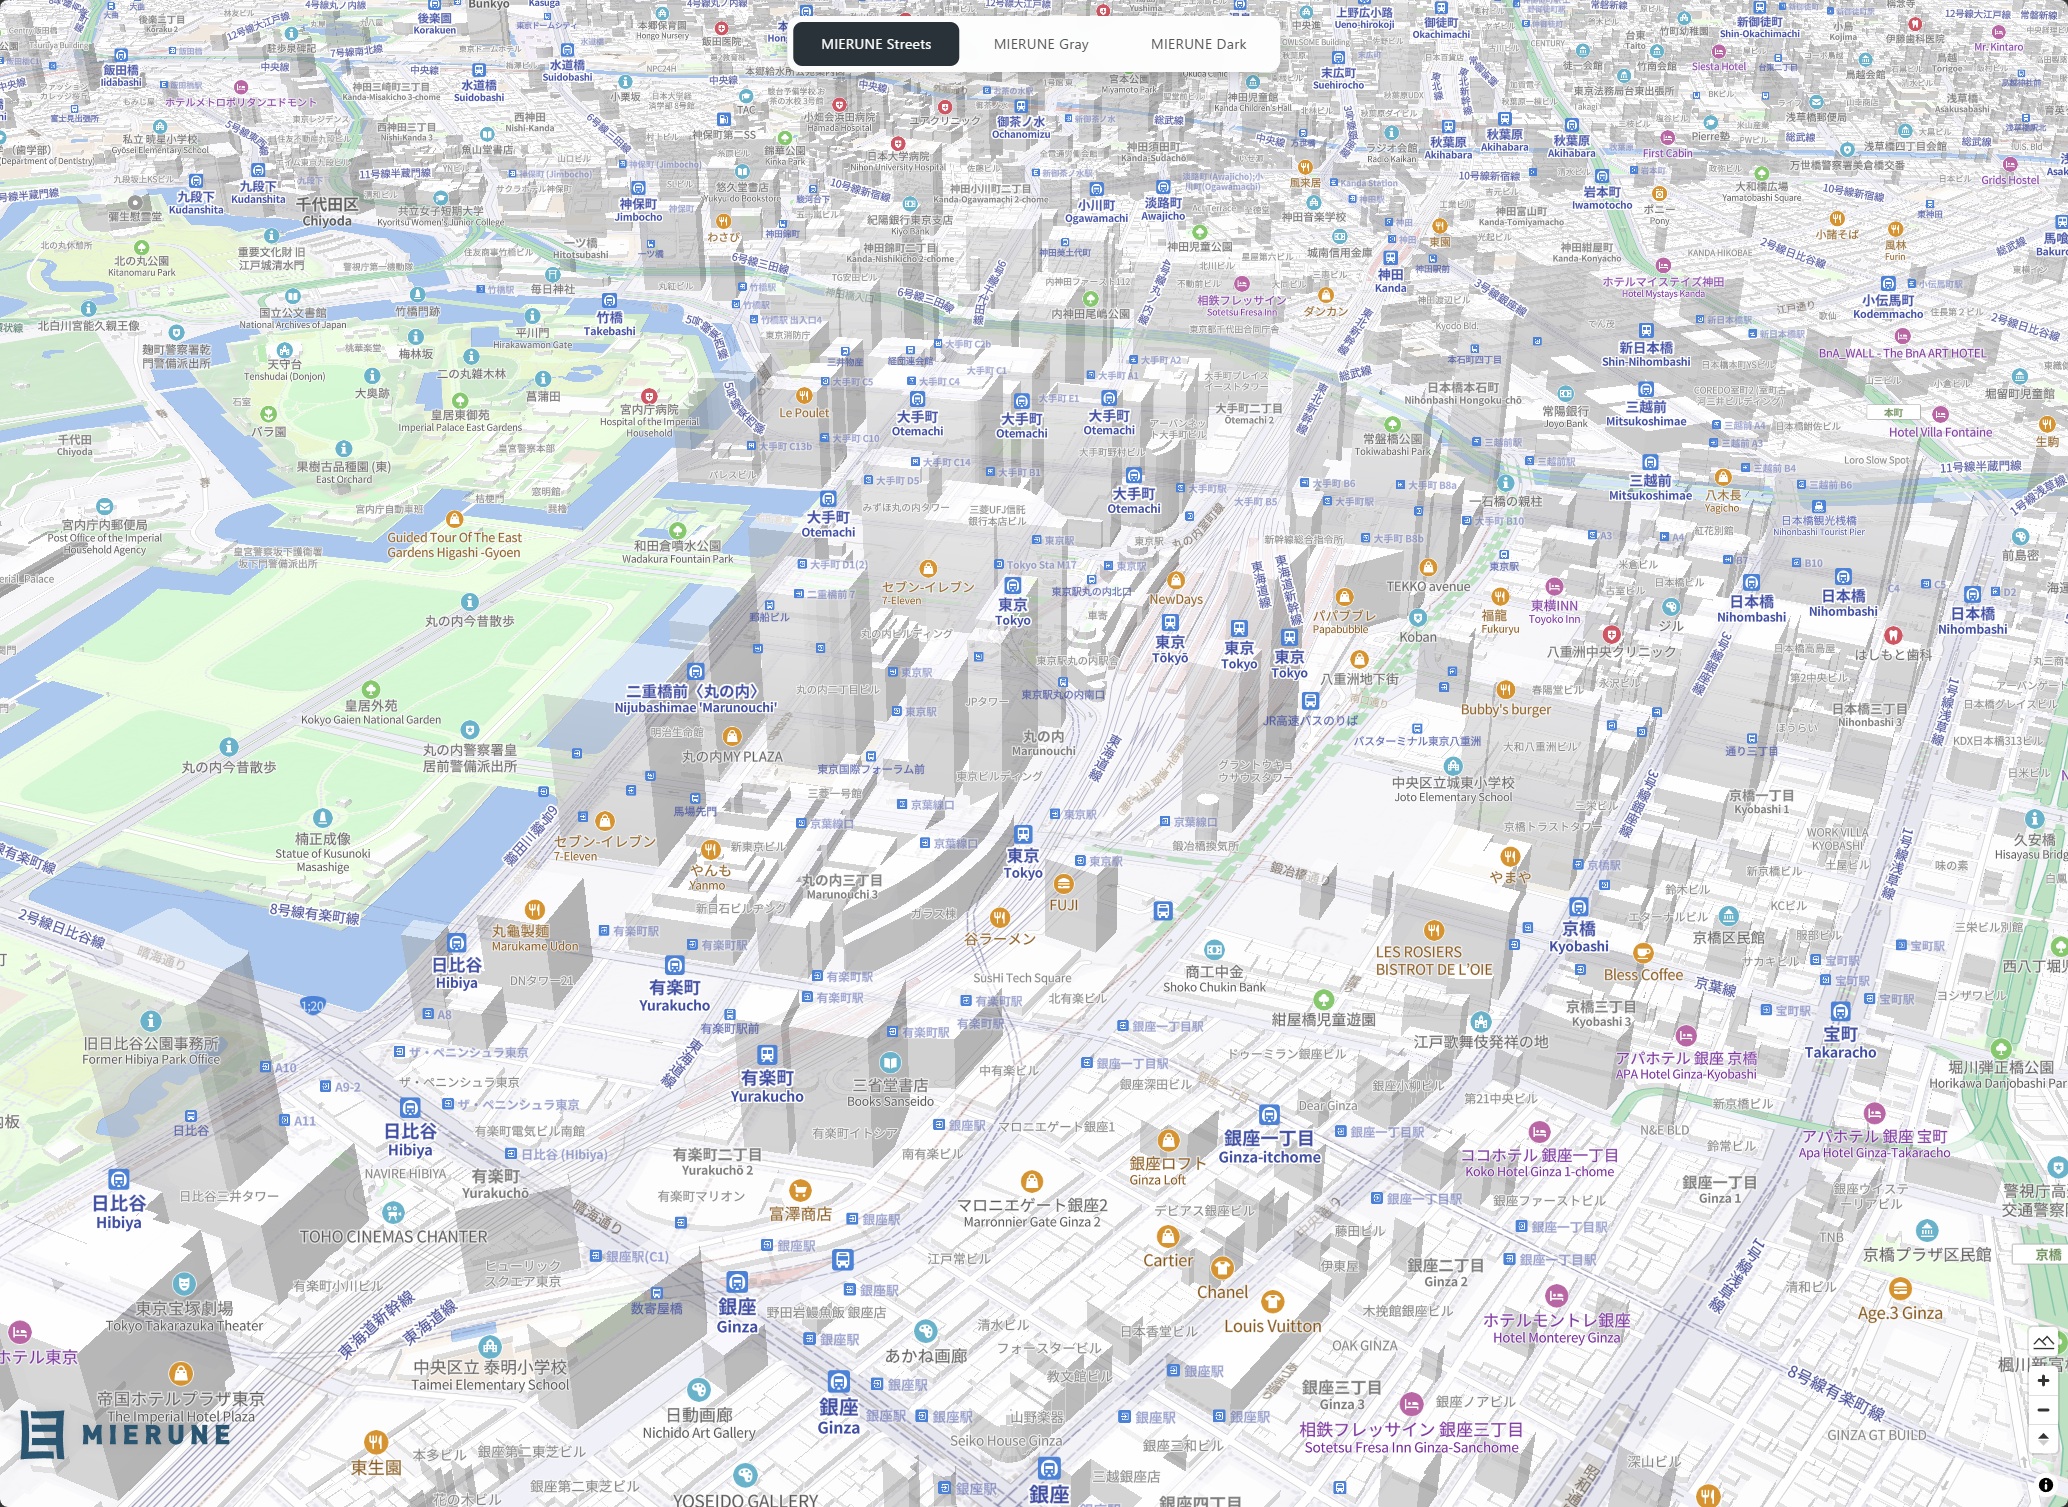2068x1507 pixels.
Task: Click the 'SusHi Tech Square' label
Action: pos(1022,979)
